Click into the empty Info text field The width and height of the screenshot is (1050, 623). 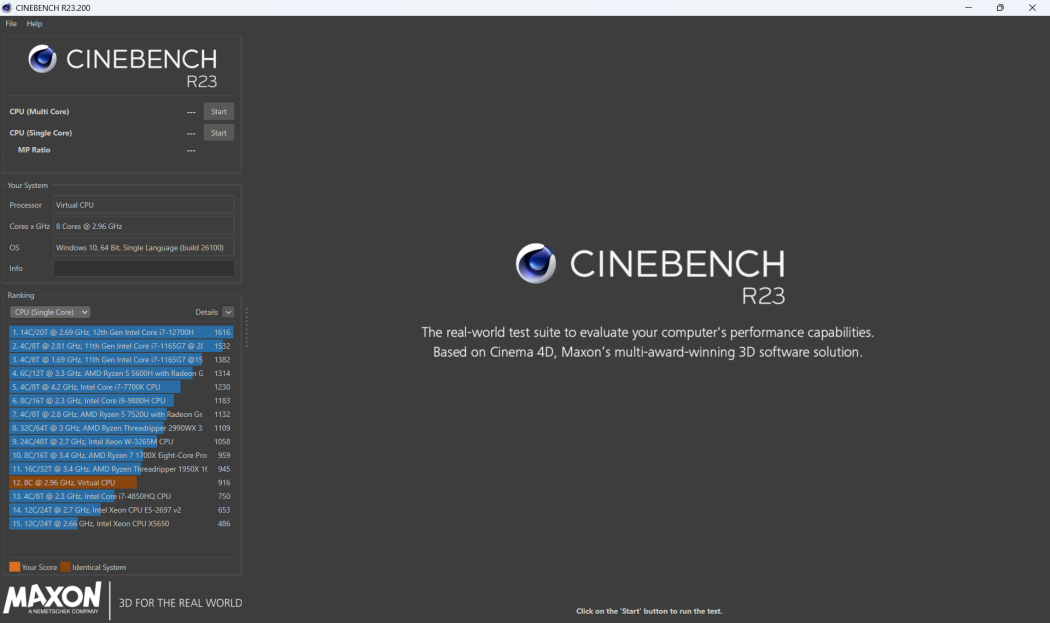[x=143, y=268]
